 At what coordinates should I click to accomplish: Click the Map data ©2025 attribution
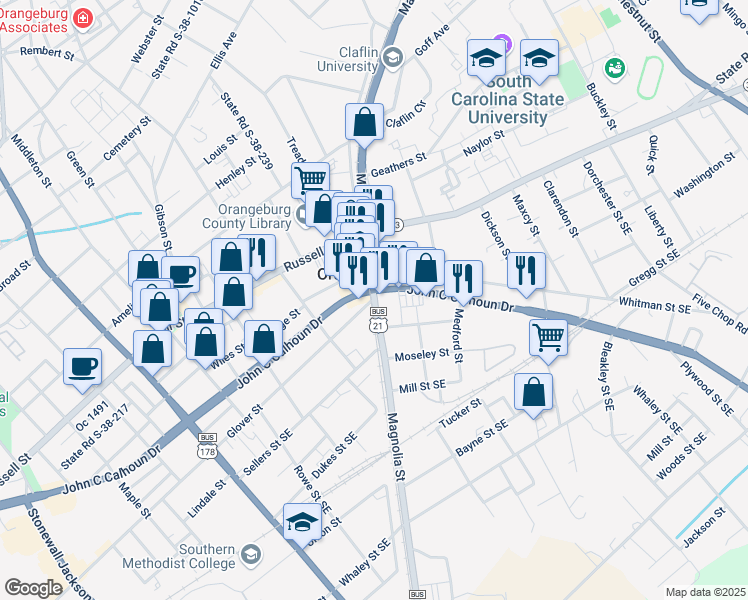706,592
